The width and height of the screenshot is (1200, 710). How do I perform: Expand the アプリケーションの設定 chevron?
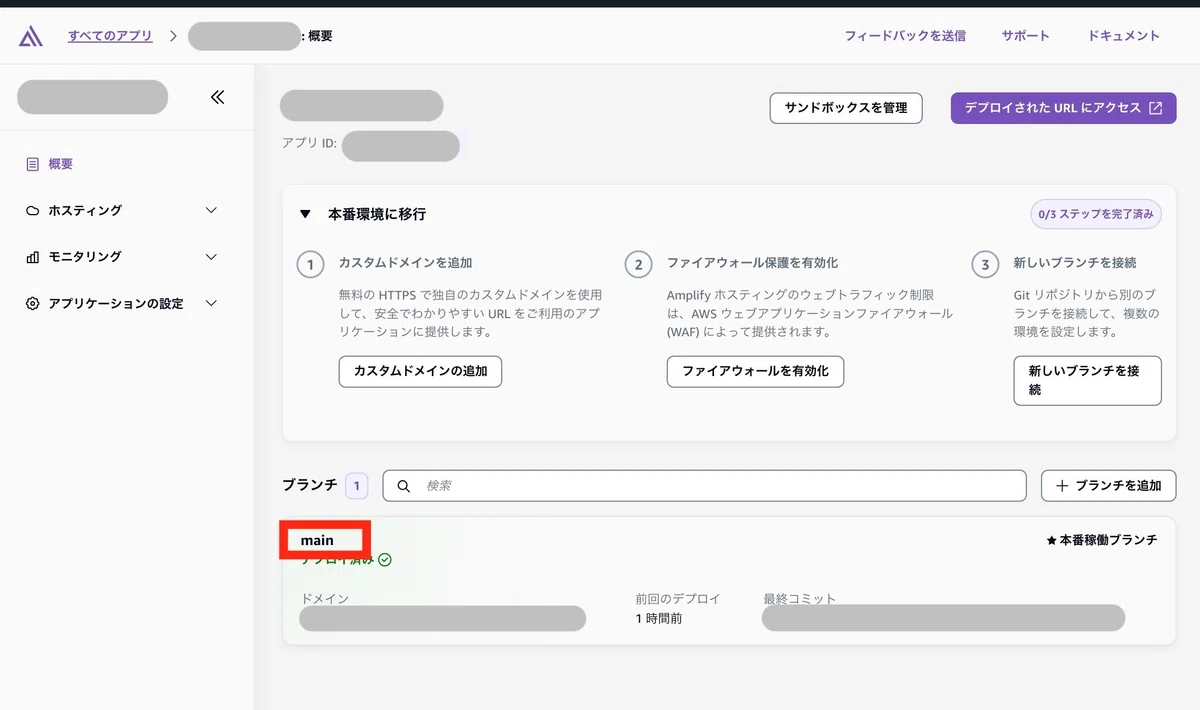tap(211, 303)
